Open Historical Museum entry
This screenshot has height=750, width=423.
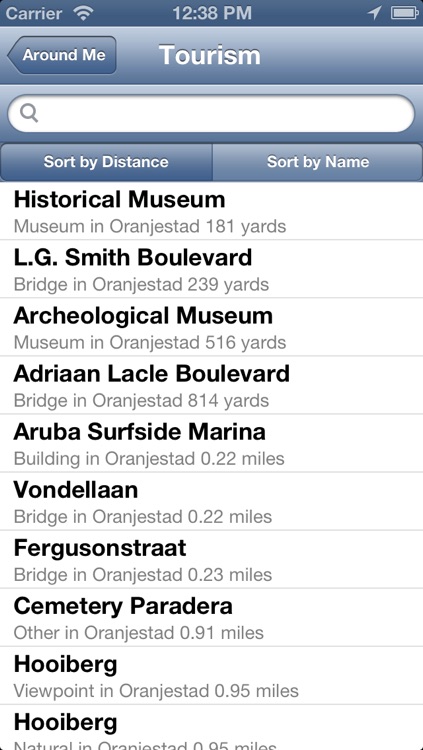pos(212,211)
